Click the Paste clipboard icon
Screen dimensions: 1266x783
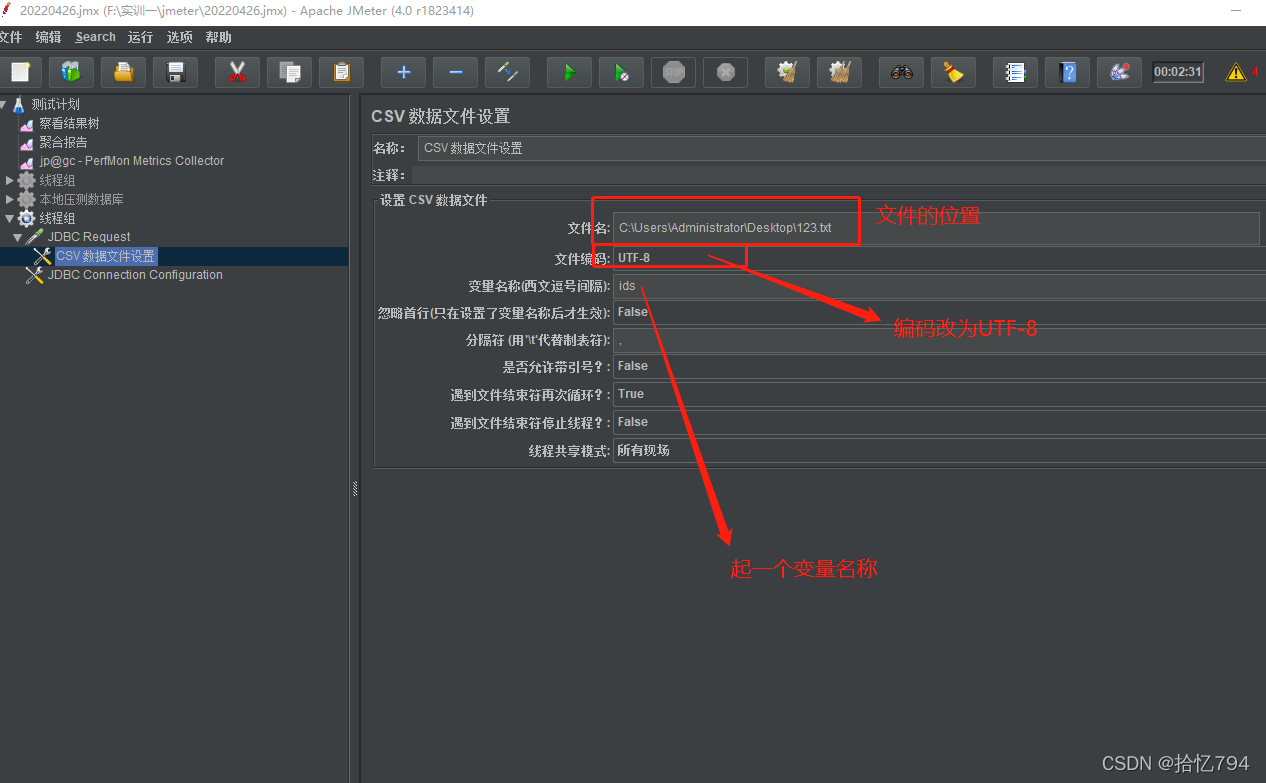click(x=341, y=72)
